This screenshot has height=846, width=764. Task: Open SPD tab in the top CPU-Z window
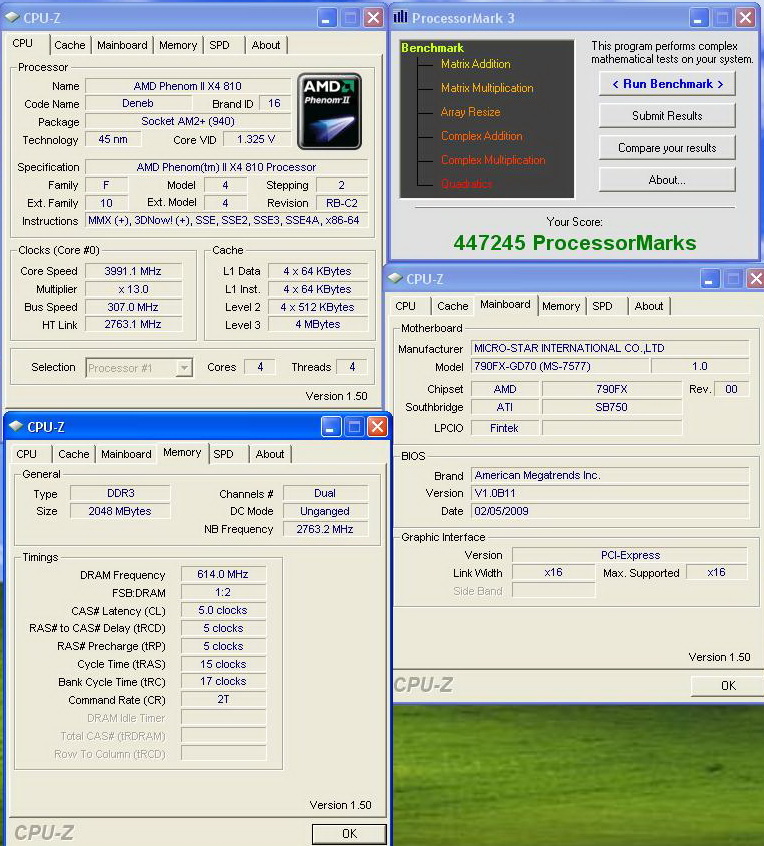coord(220,45)
